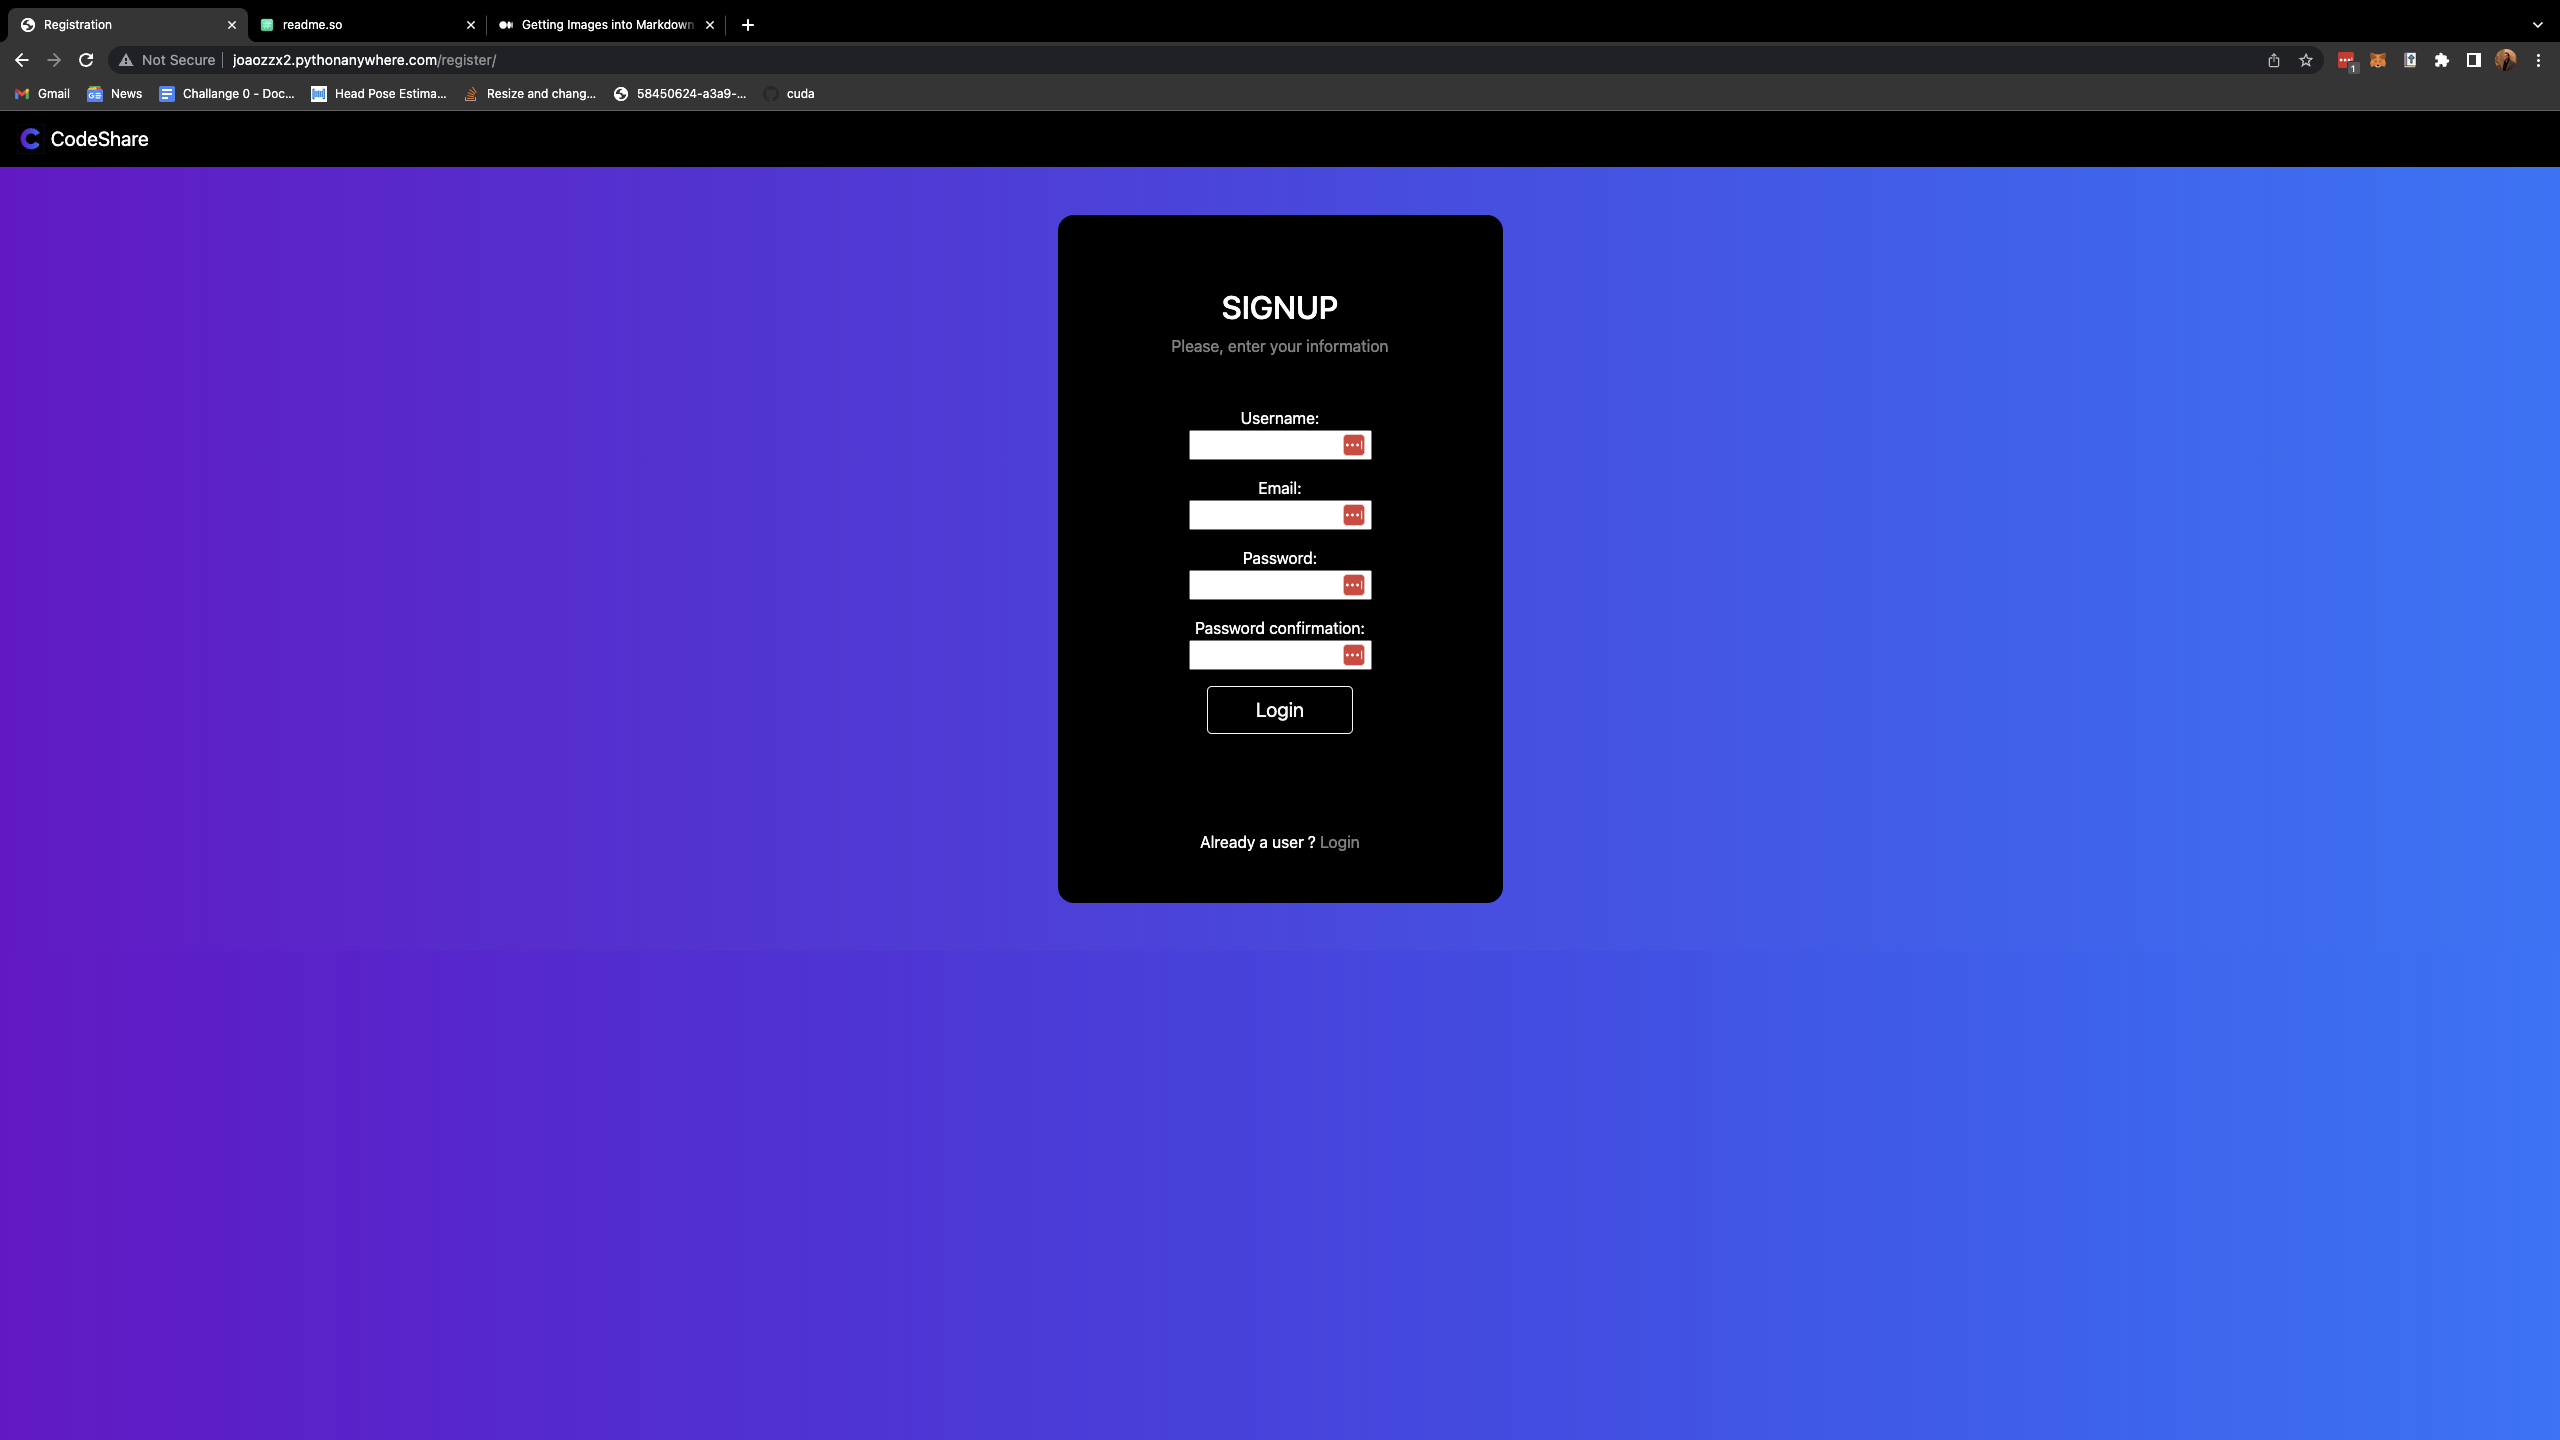2560x1440 pixels.
Task: Open a new browser tab
Action: [x=748, y=25]
